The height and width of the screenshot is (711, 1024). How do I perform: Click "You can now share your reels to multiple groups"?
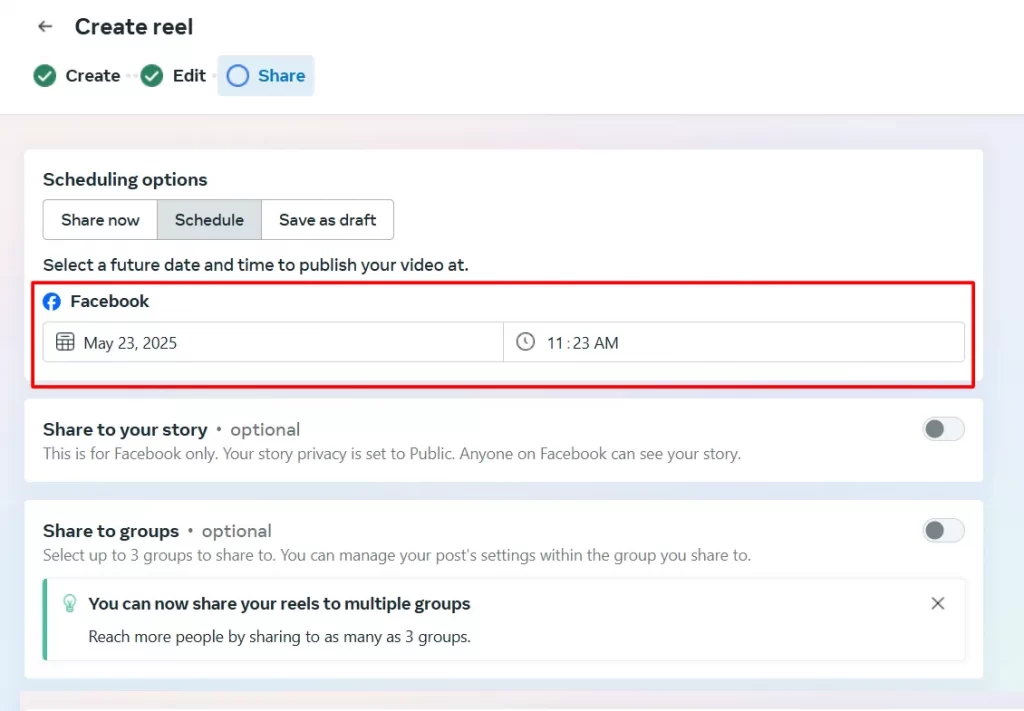click(280, 604)
